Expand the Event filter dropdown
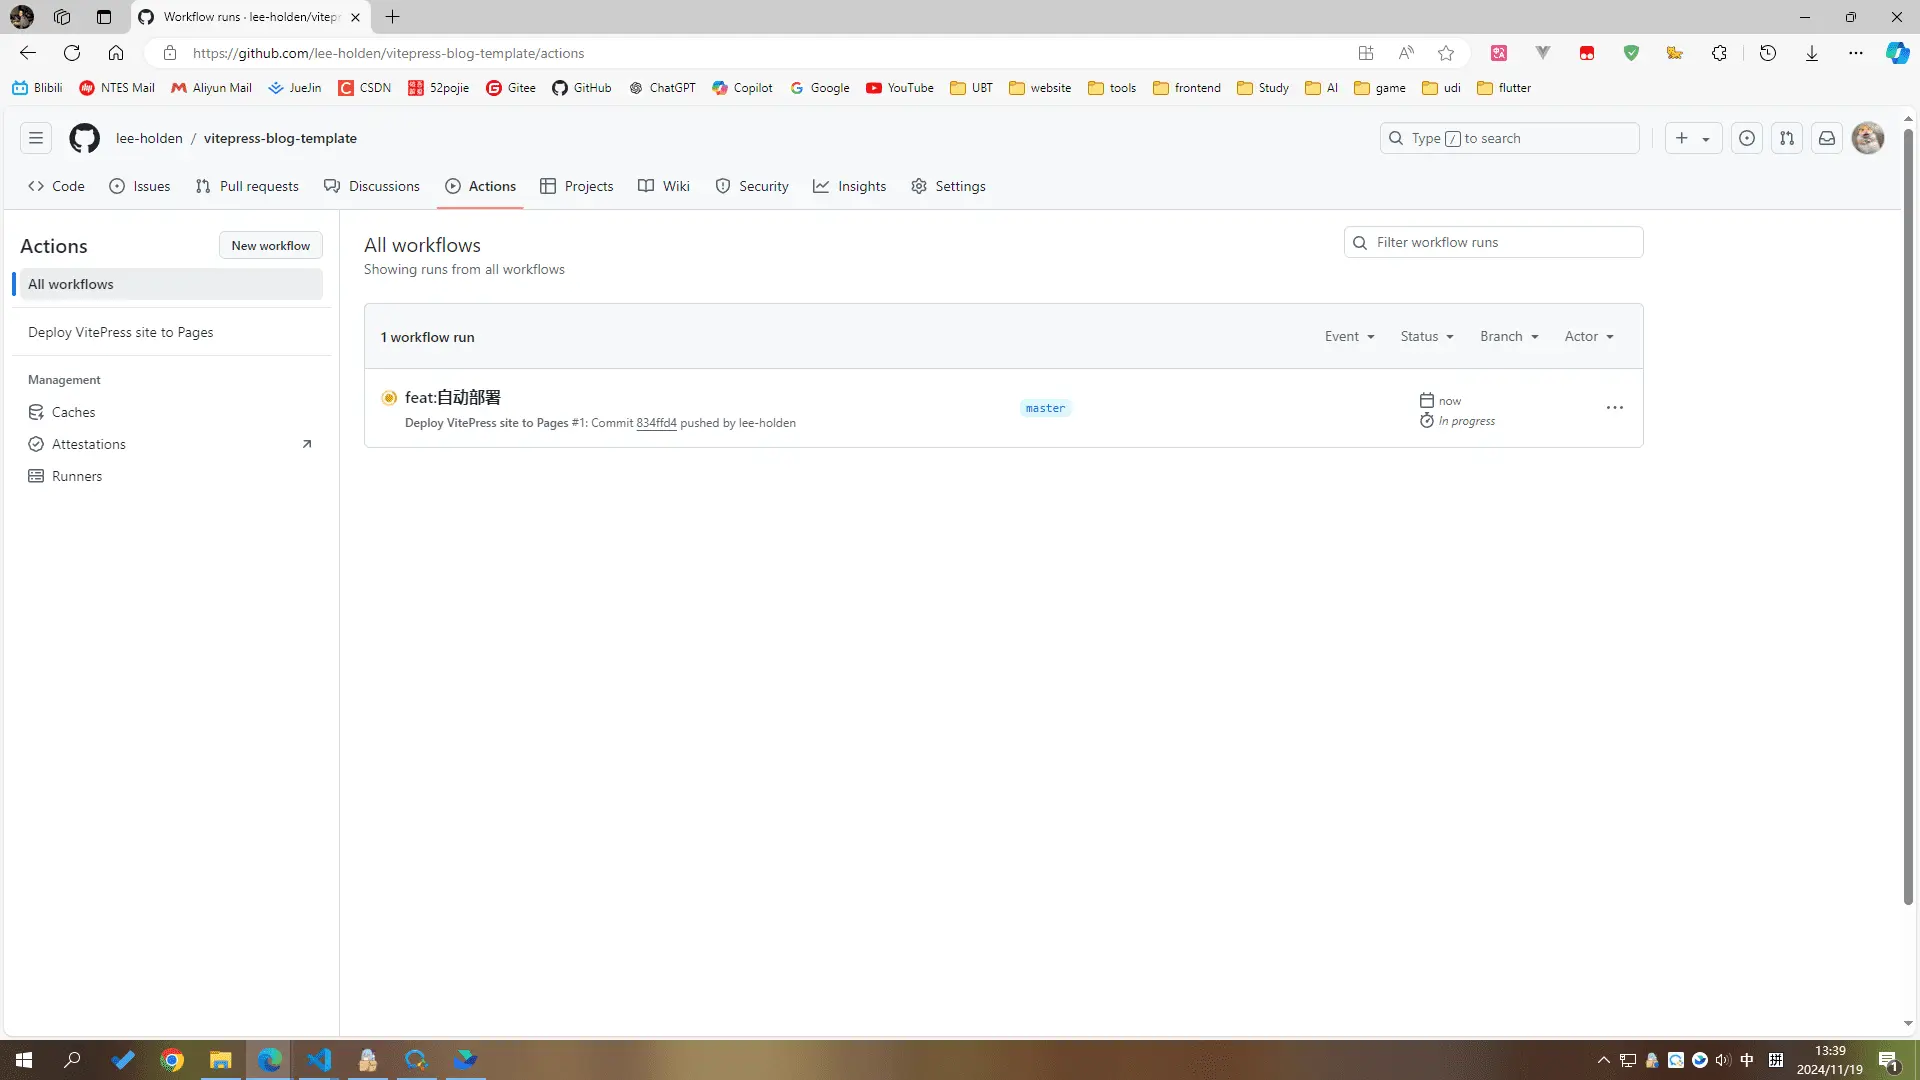1920x1080 pixels. click(x=1349, y=337)
